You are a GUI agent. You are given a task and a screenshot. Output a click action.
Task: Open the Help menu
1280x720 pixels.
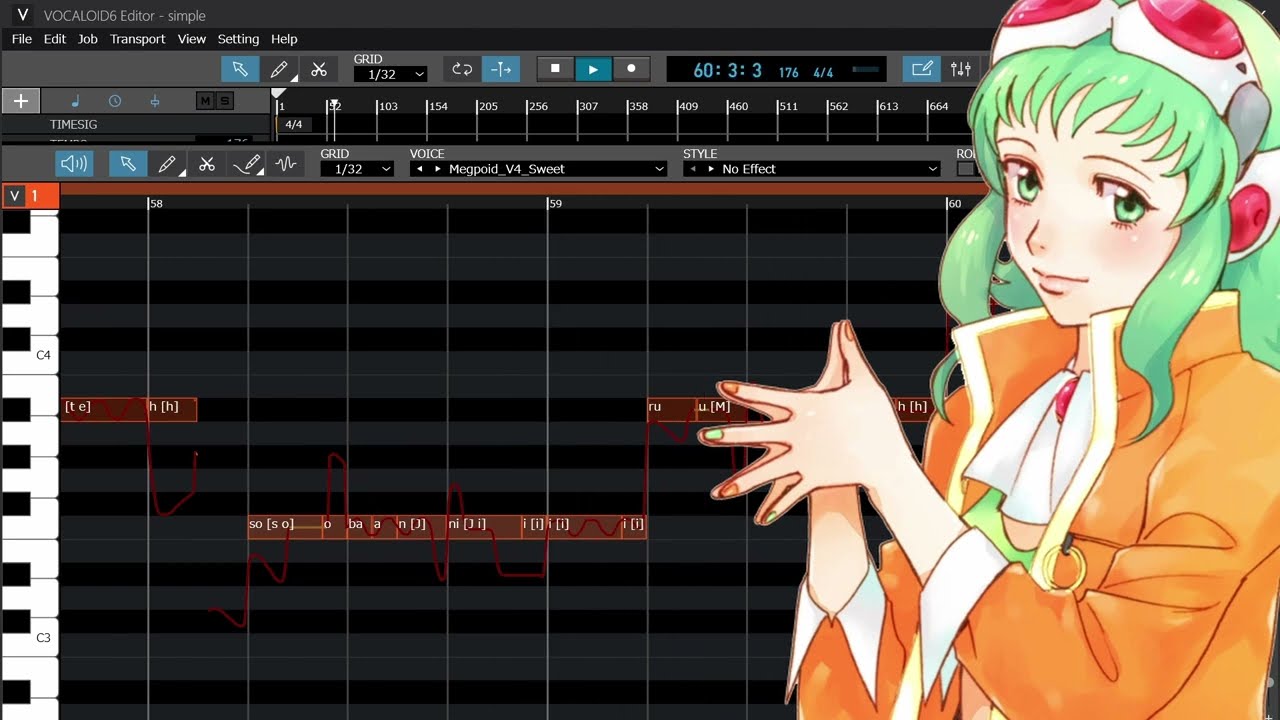pyautogui.click(x=284, y=39)
